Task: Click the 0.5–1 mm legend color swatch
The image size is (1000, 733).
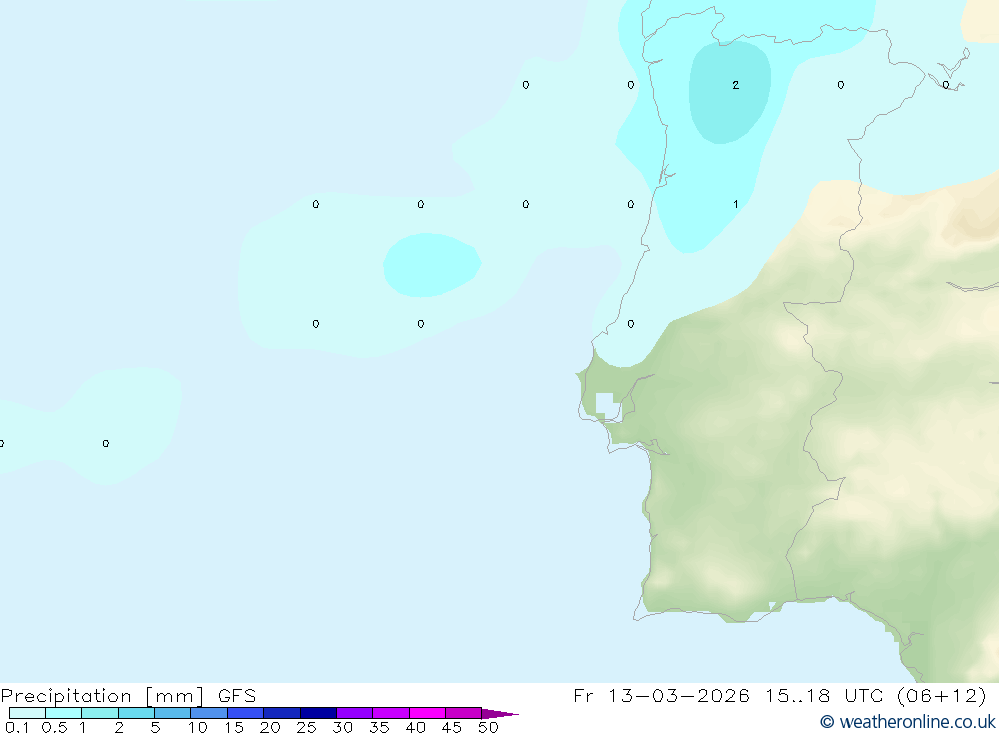Action: tap(64, 713)
